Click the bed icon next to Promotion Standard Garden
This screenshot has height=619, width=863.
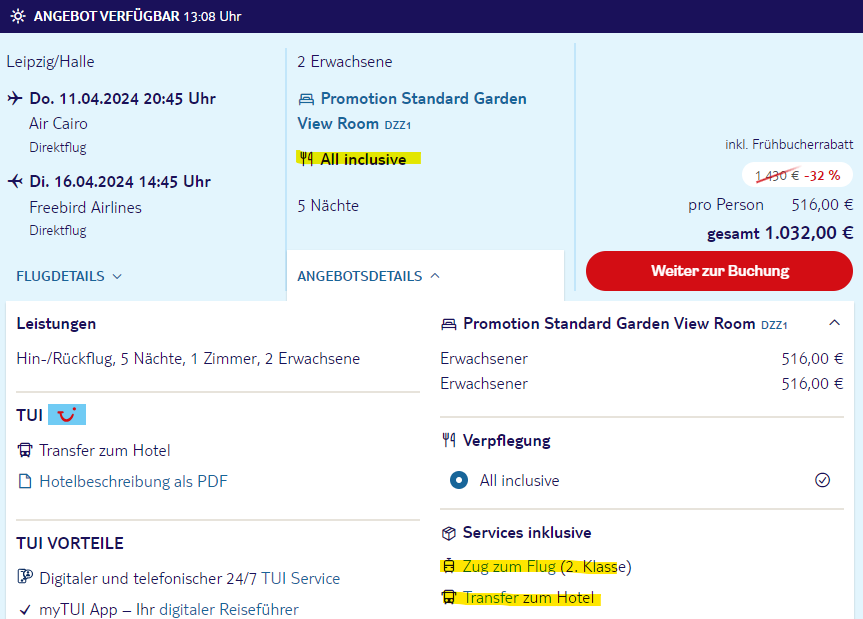(306, 99)
